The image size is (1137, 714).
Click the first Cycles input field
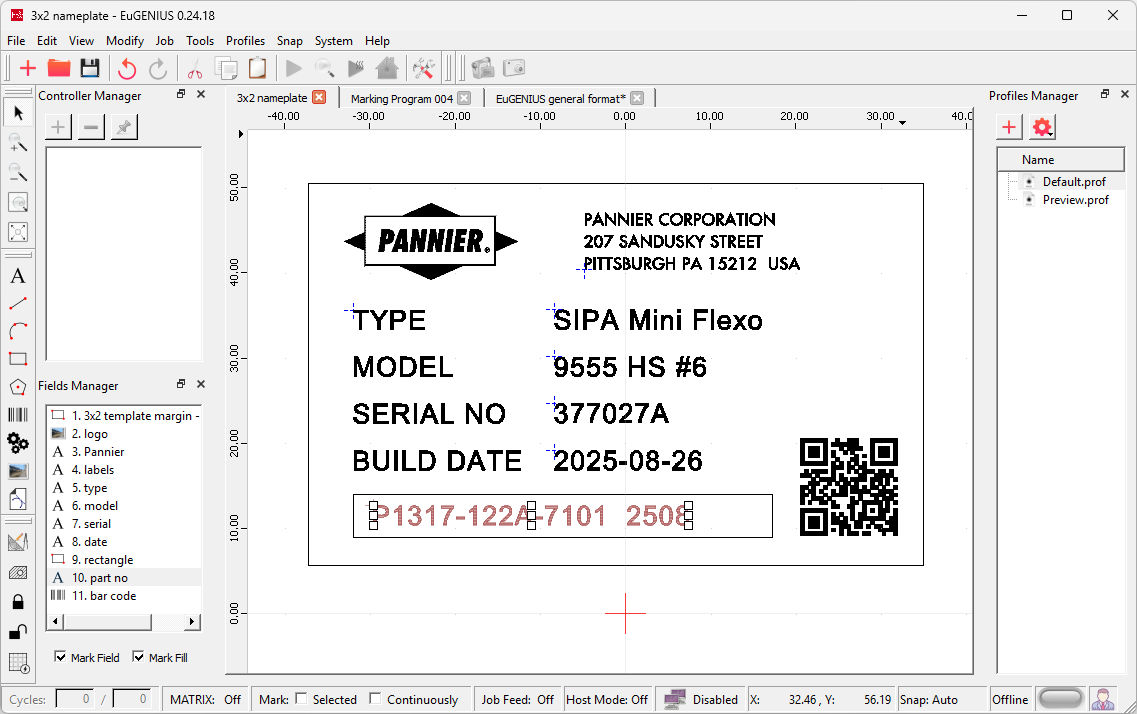click(x=75, y=699)
